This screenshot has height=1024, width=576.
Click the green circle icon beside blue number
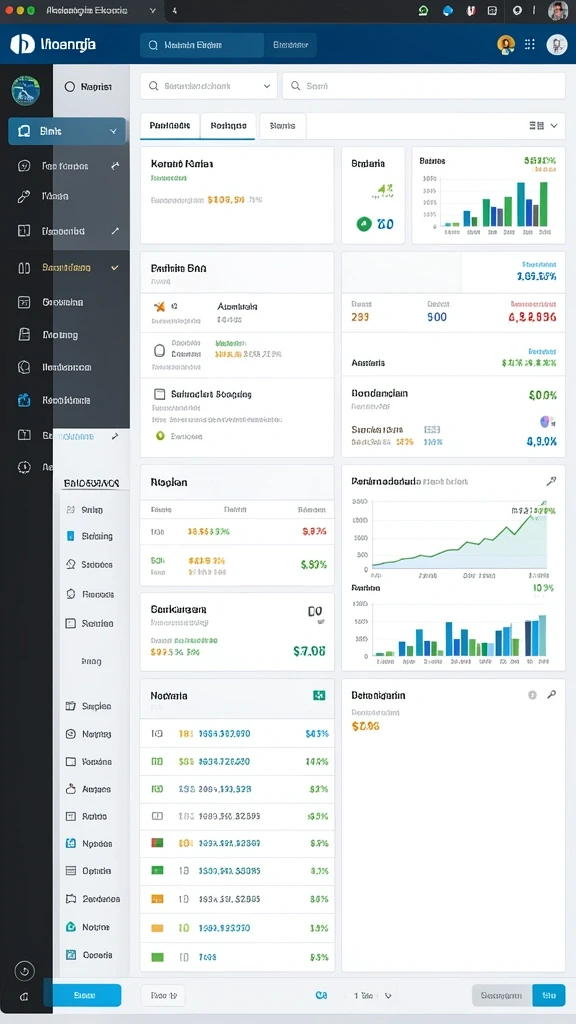pos(364,224)
